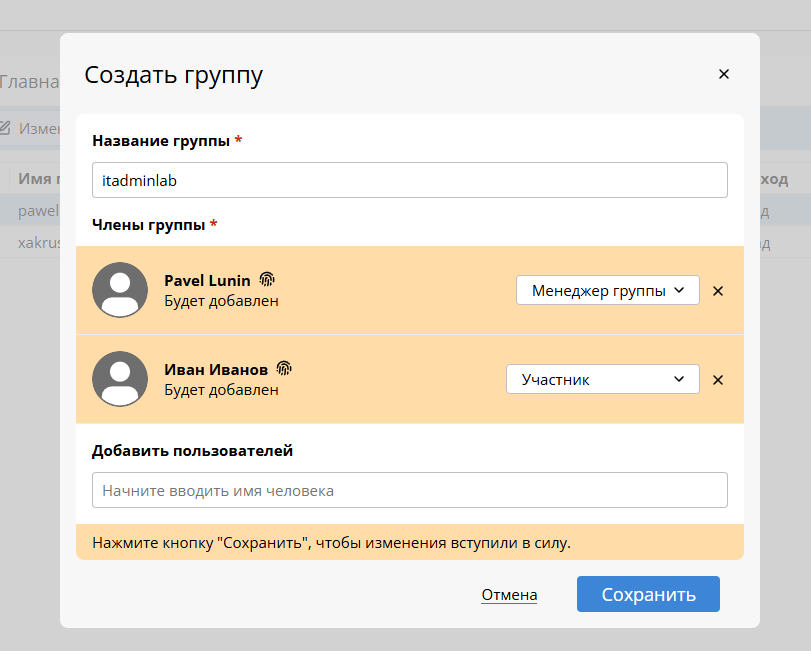The height and width of the screenshot is (651, 811).
Task: Click Иван Иванов's avatar
Action: (x=120, y=379)
